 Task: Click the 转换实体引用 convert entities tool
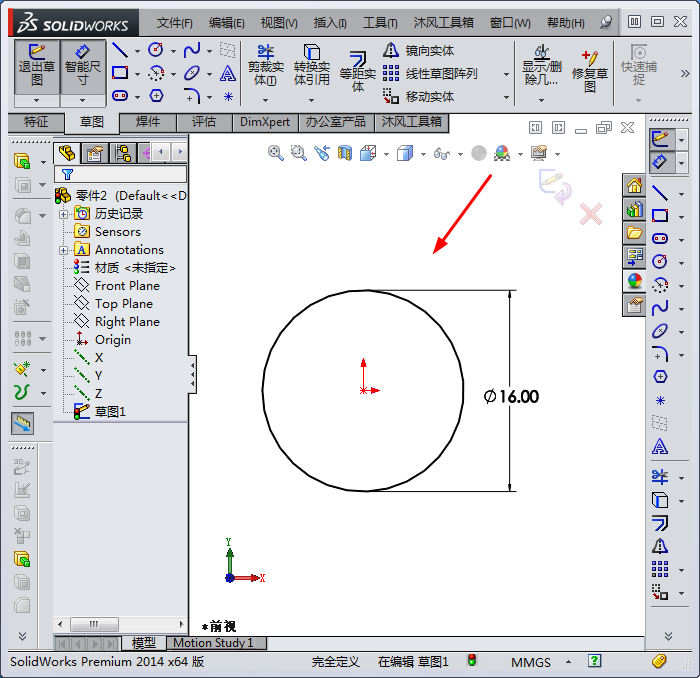[x=311, y=66]
